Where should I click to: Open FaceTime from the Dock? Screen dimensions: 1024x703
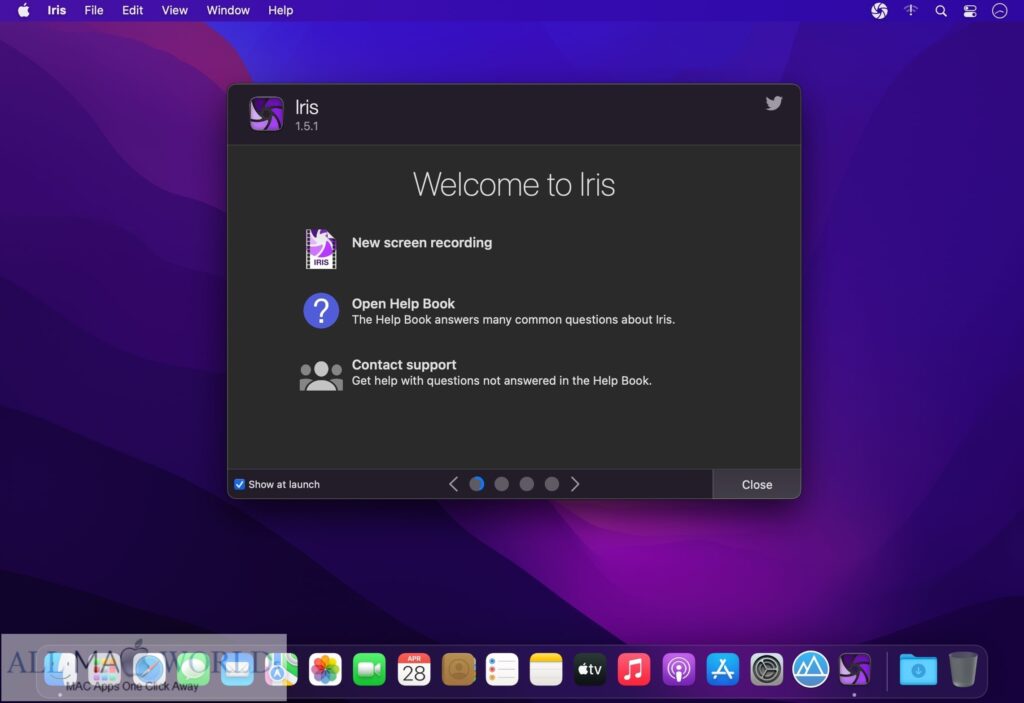pyautogui.click(x=369, y=670)
